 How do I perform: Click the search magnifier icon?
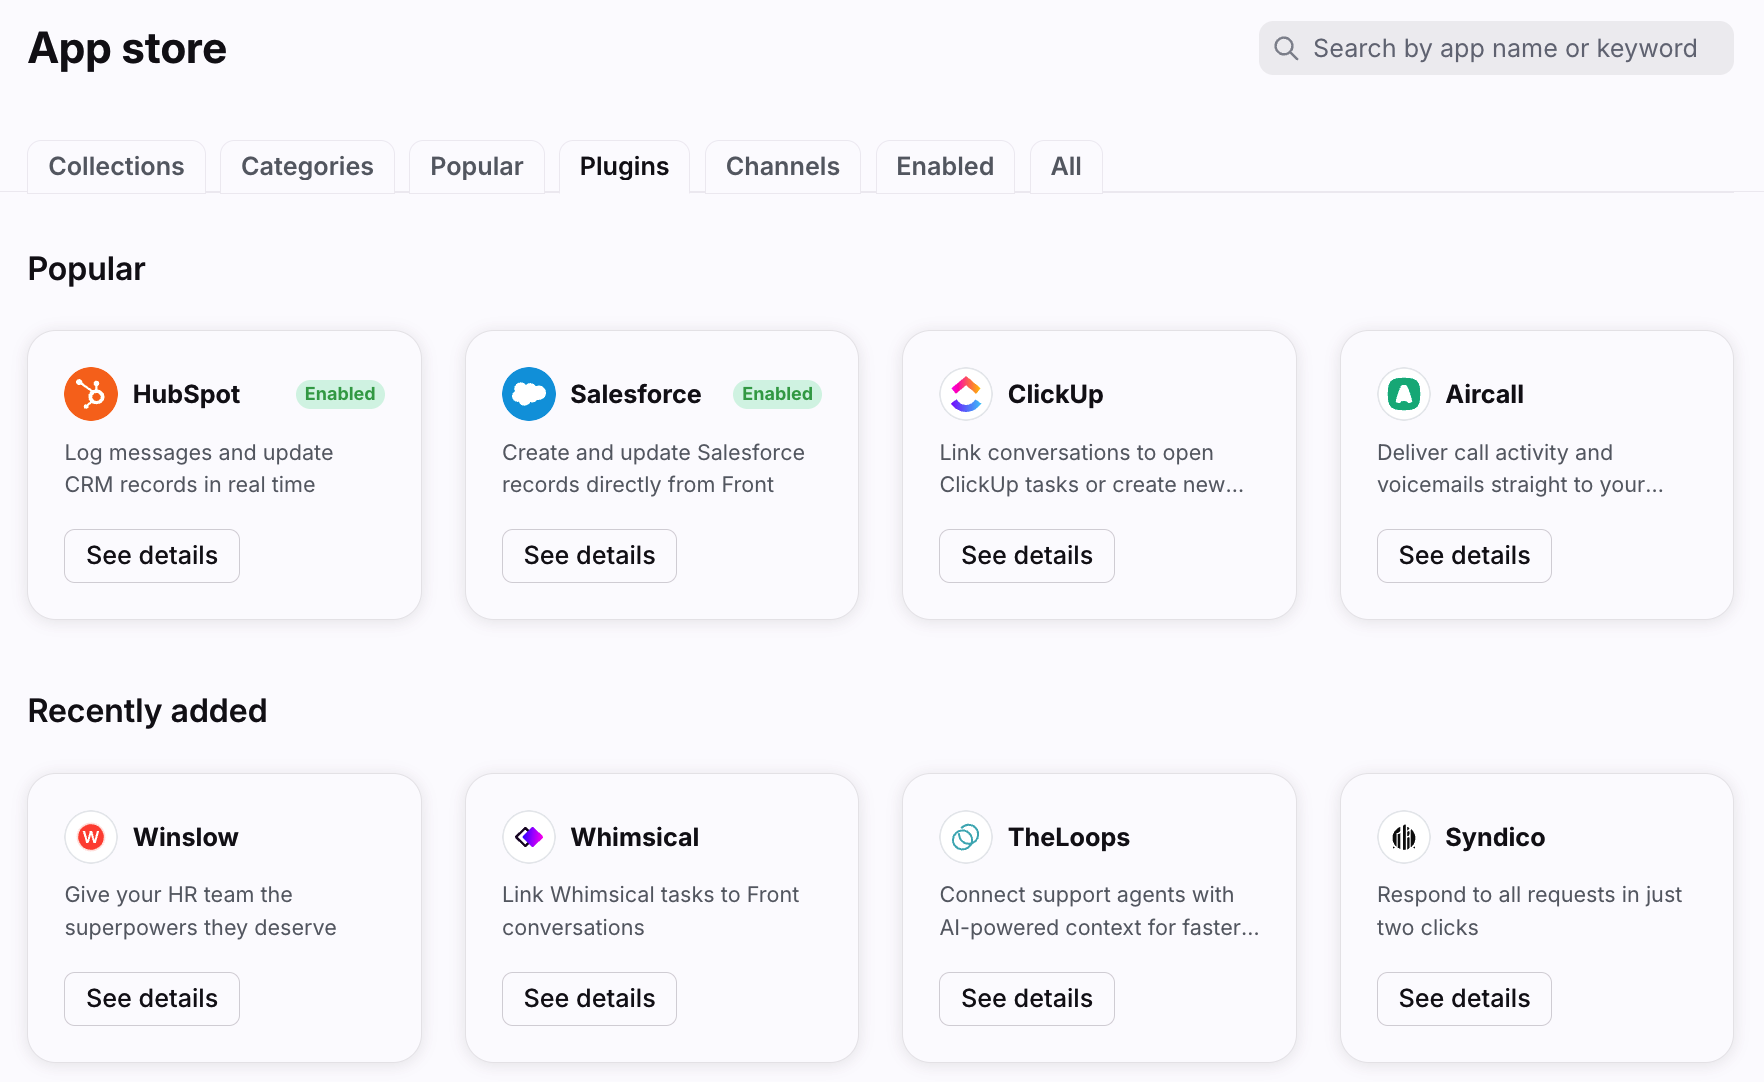click(1286, 48)
